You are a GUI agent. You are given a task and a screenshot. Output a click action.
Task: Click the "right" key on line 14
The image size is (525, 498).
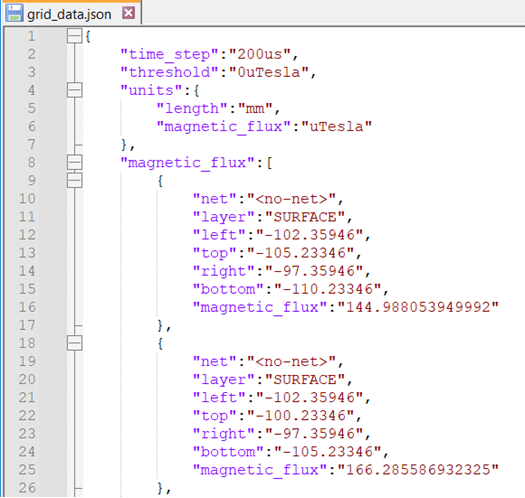tap(224, 272)
